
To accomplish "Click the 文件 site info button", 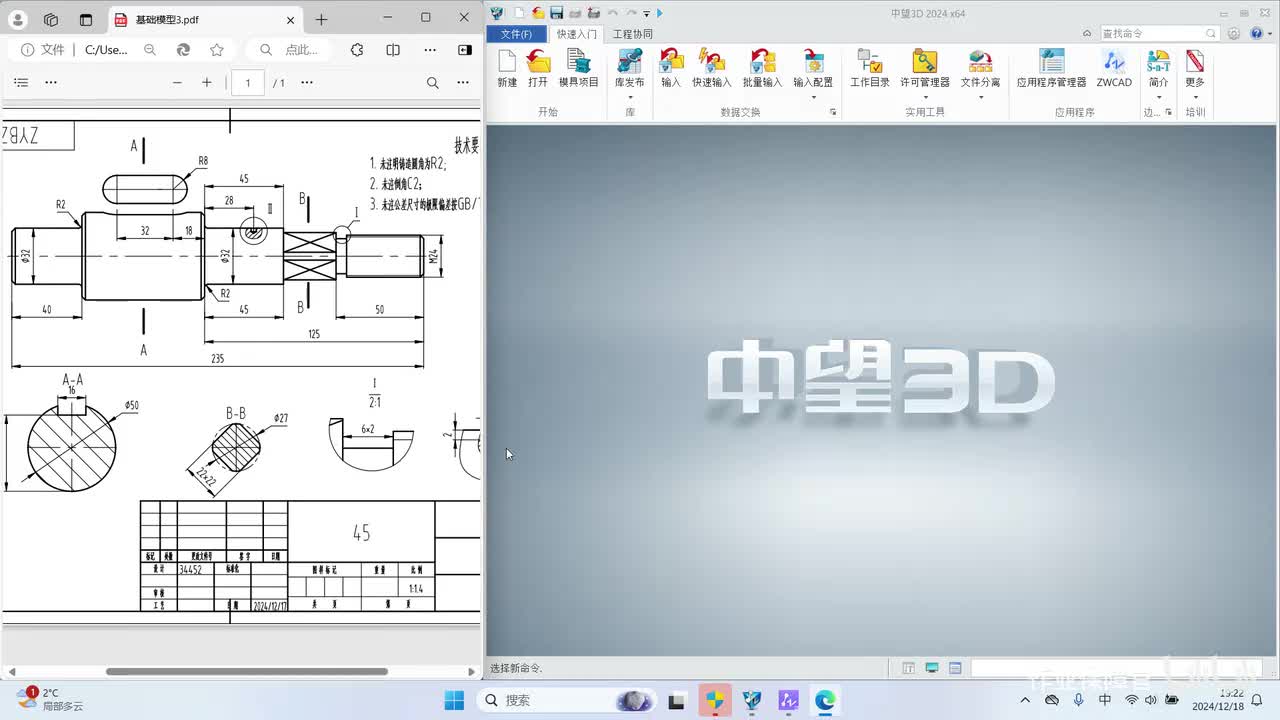I will [x=43, y=49].
